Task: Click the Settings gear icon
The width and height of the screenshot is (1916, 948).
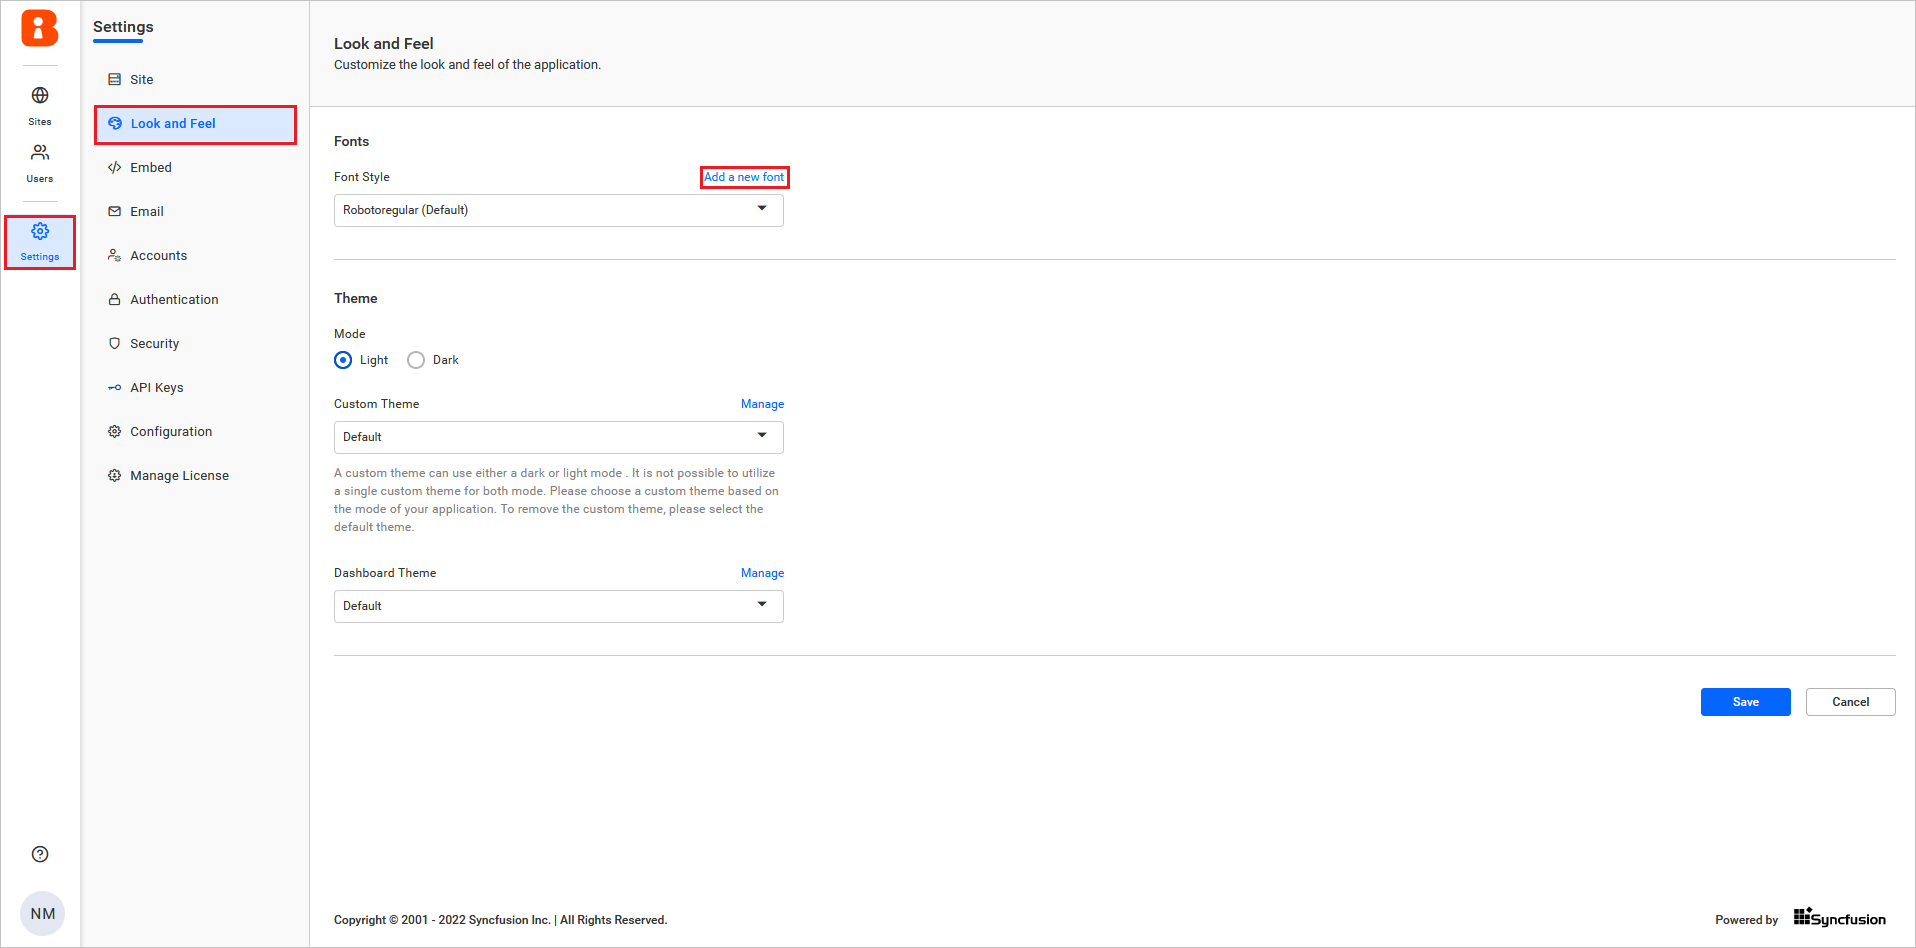Action: click(40, 232)
